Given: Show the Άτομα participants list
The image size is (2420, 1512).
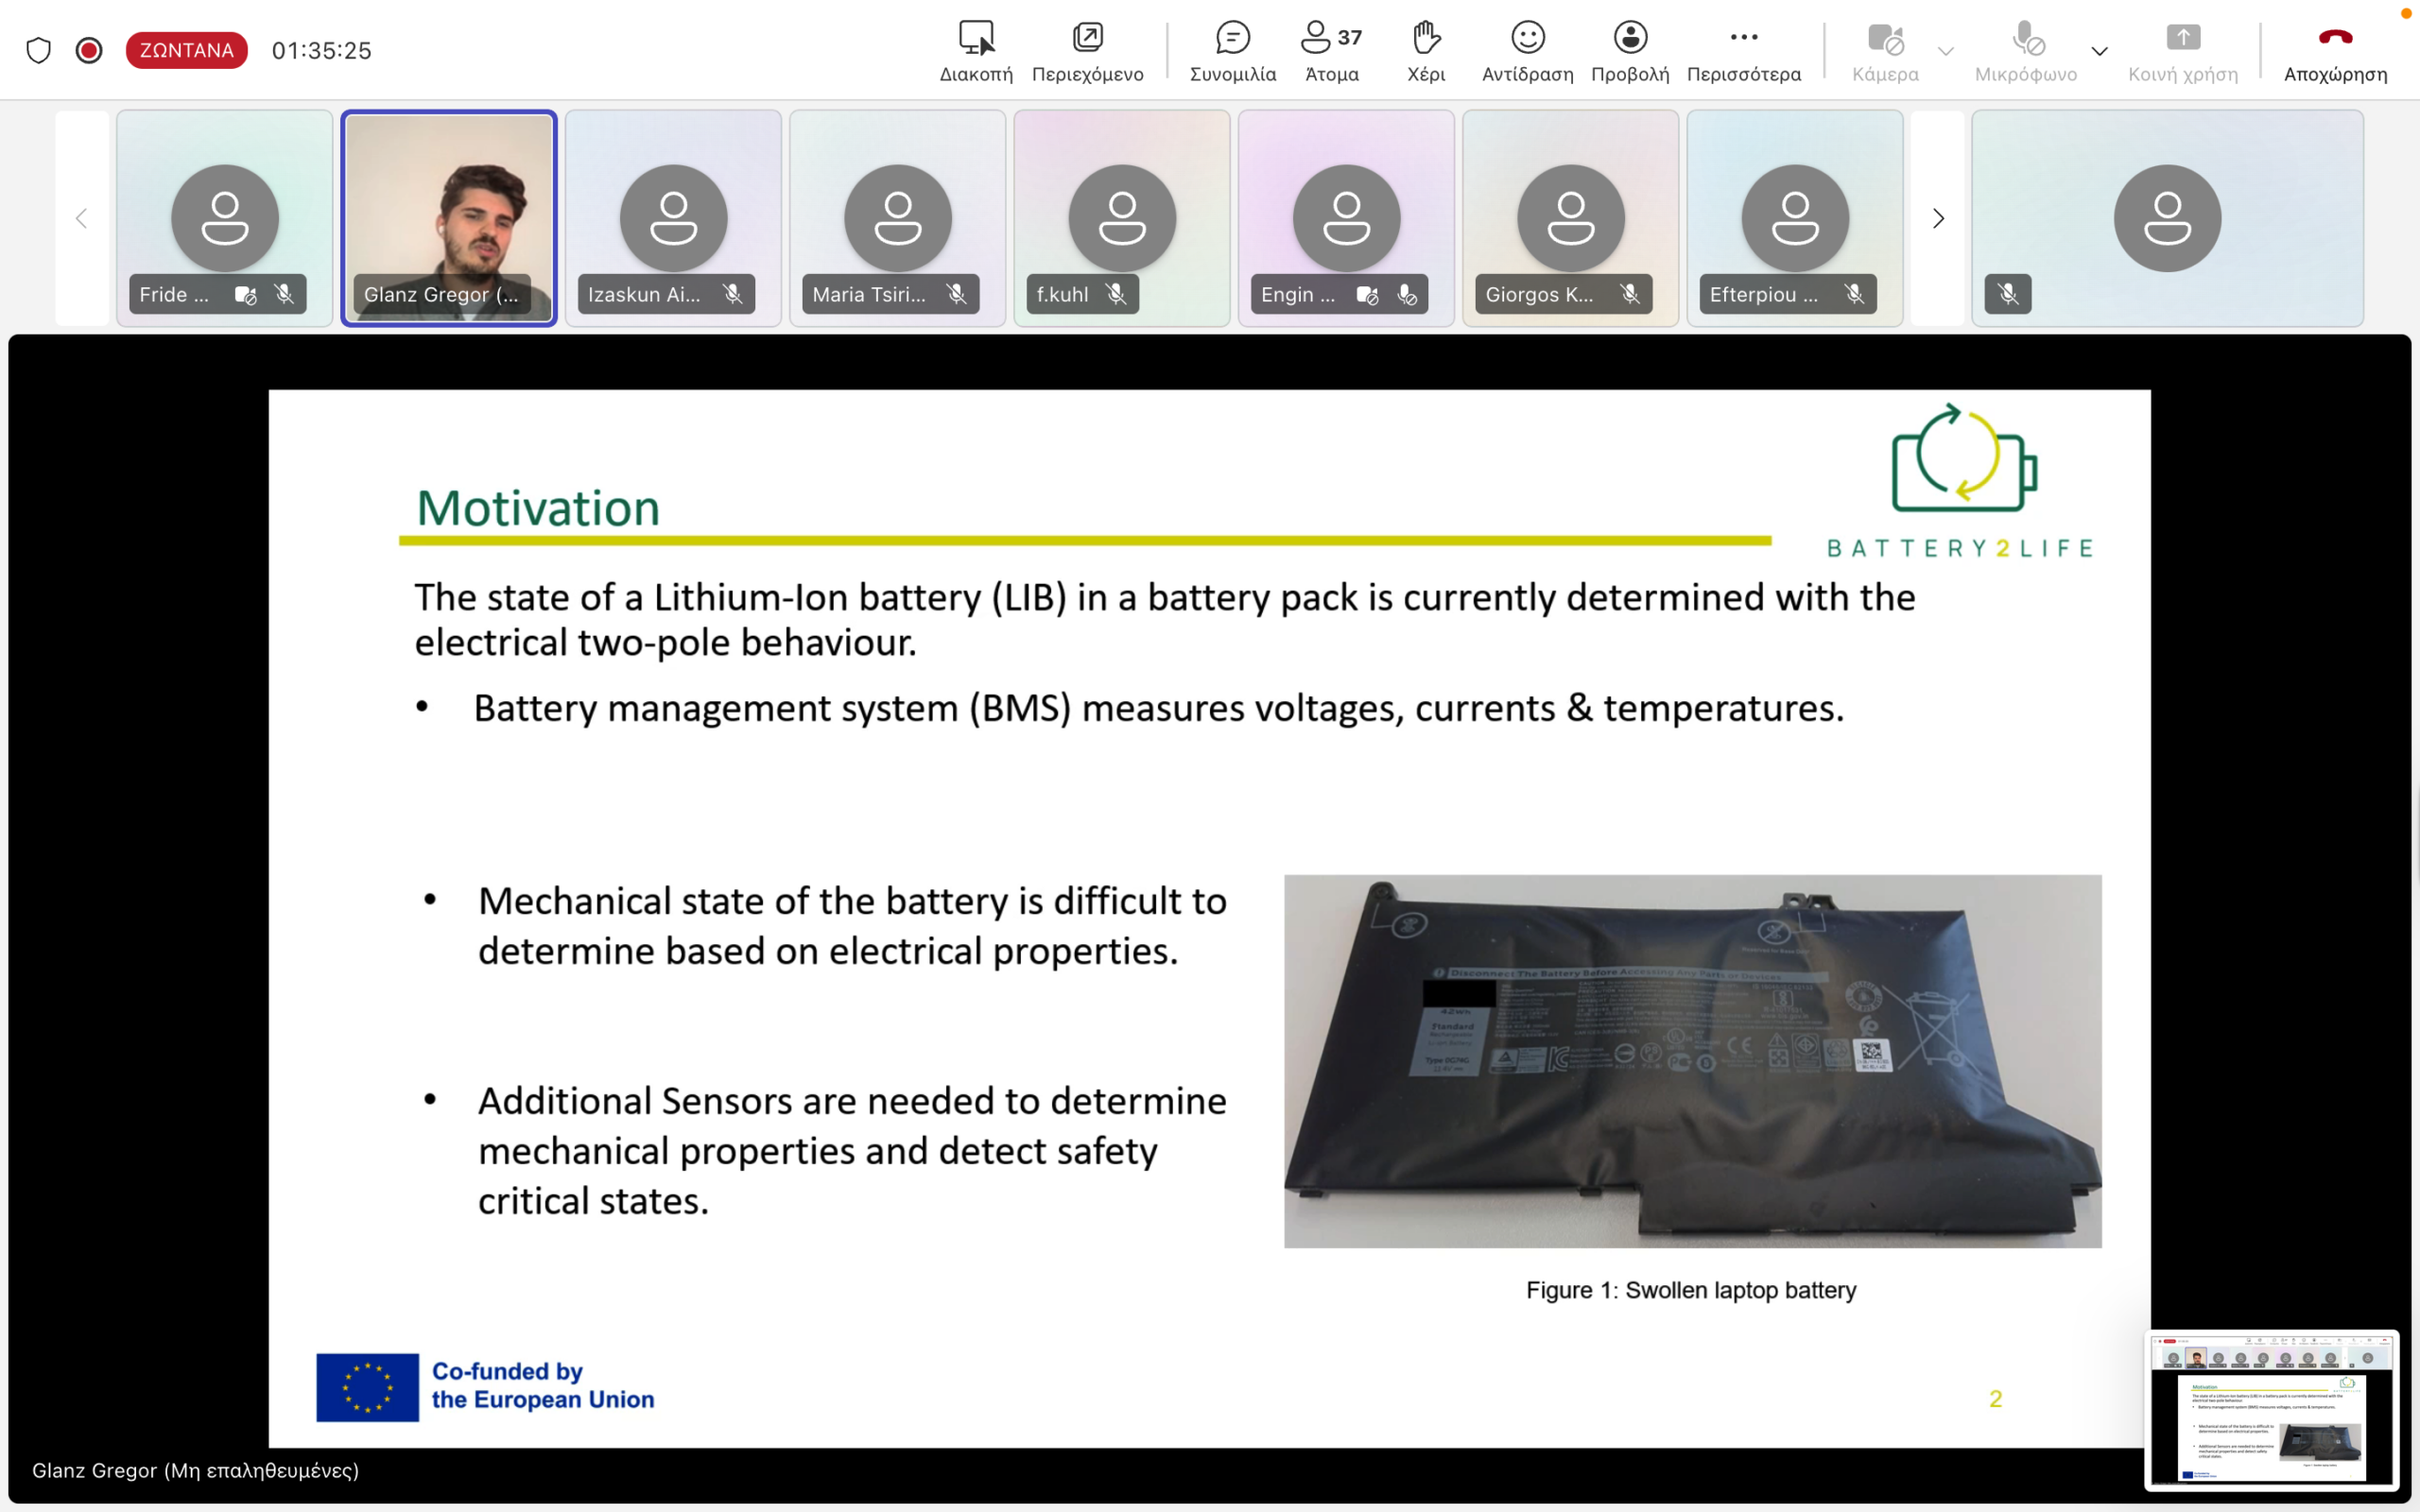Looking at the screenshot, I should (x=1331, y=50).
